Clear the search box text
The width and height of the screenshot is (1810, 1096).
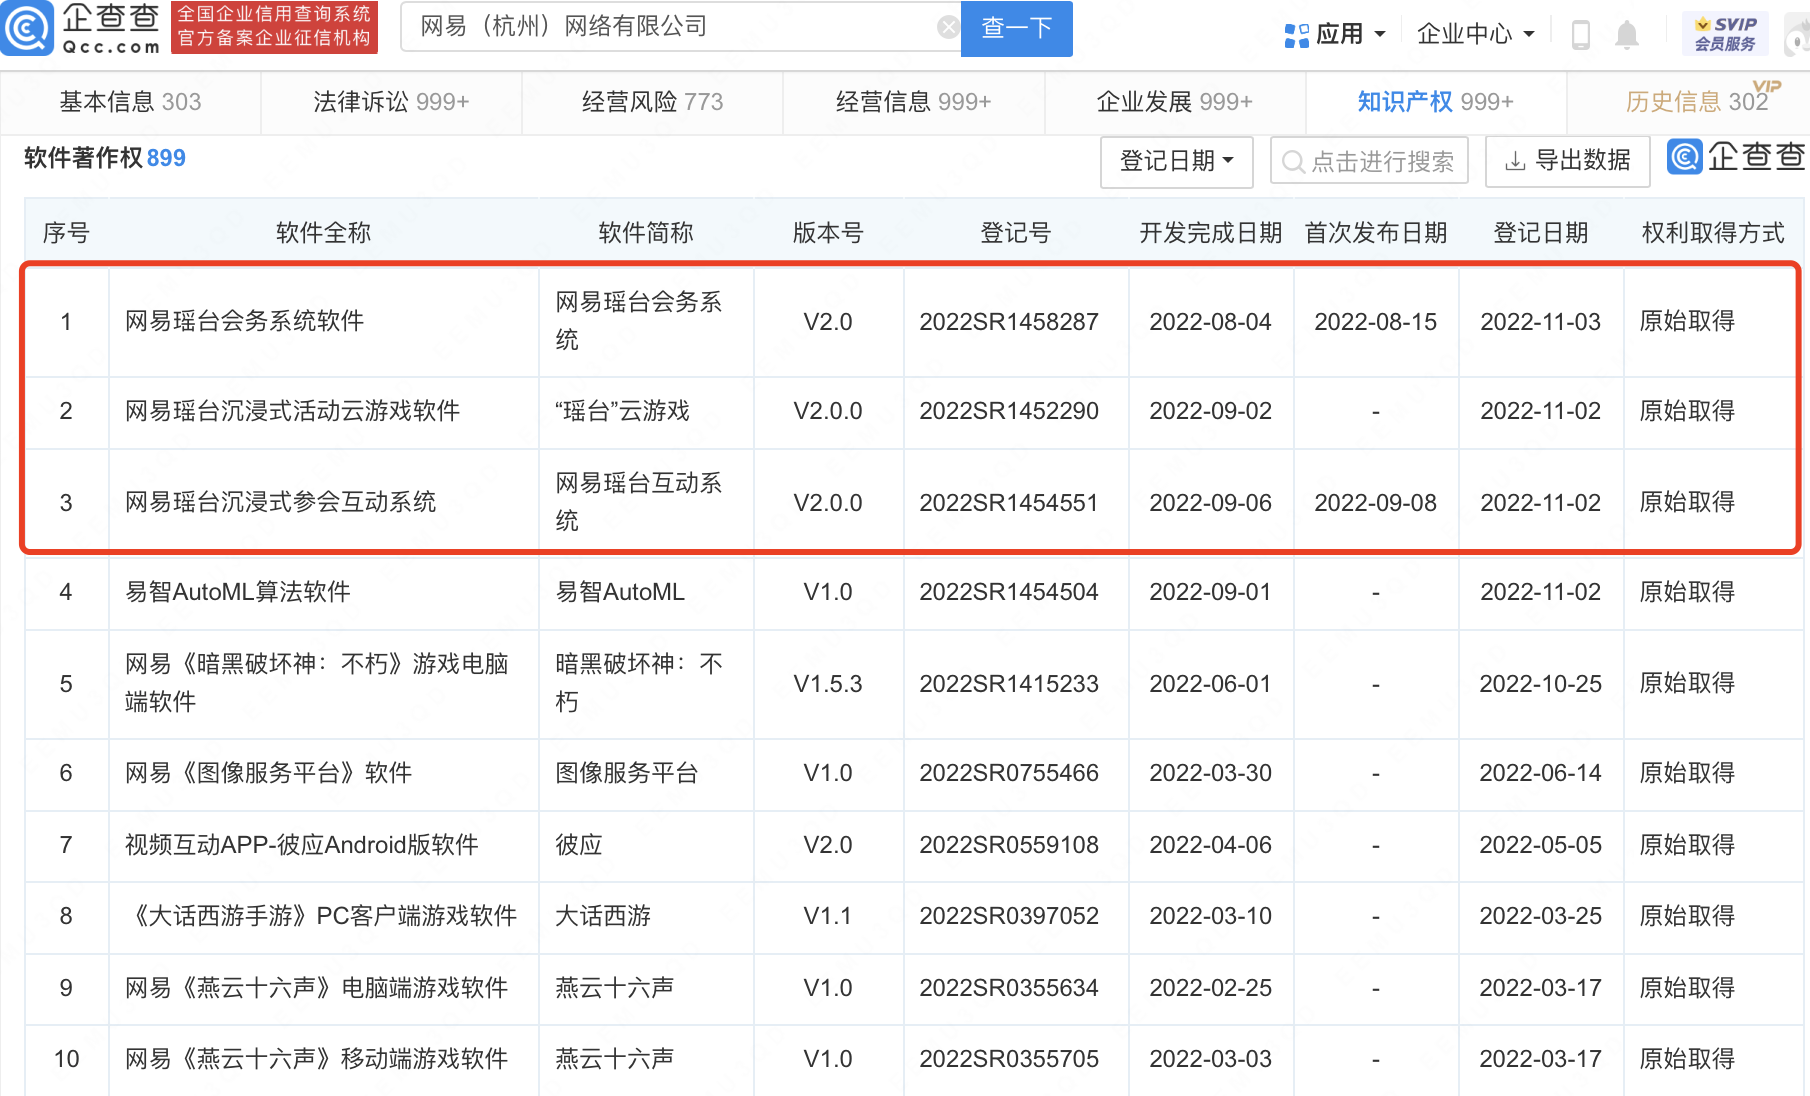(947, 27)
